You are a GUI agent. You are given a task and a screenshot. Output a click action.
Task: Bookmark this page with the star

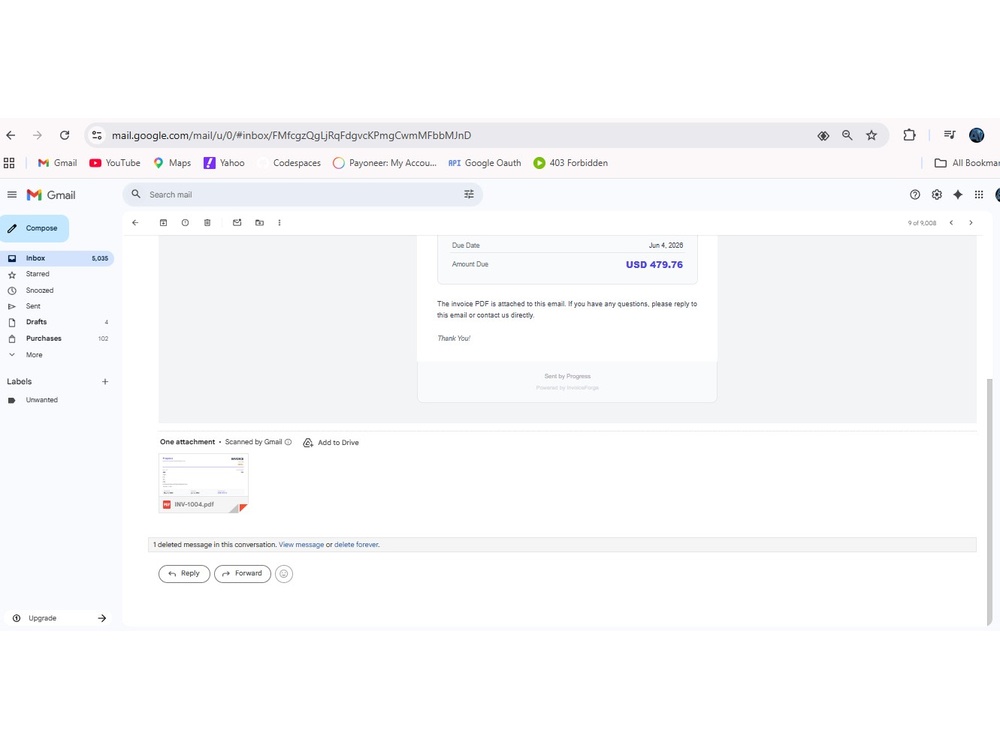pos(871,135)
